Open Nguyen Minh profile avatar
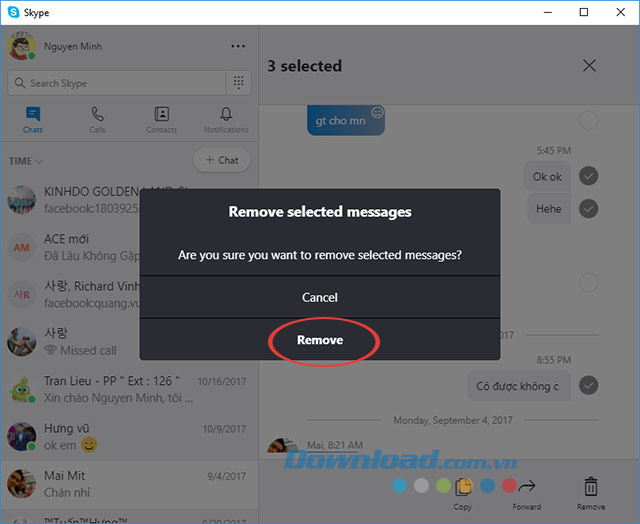The height and width of the screenshot is (524, 640). [x=21, y=46]
